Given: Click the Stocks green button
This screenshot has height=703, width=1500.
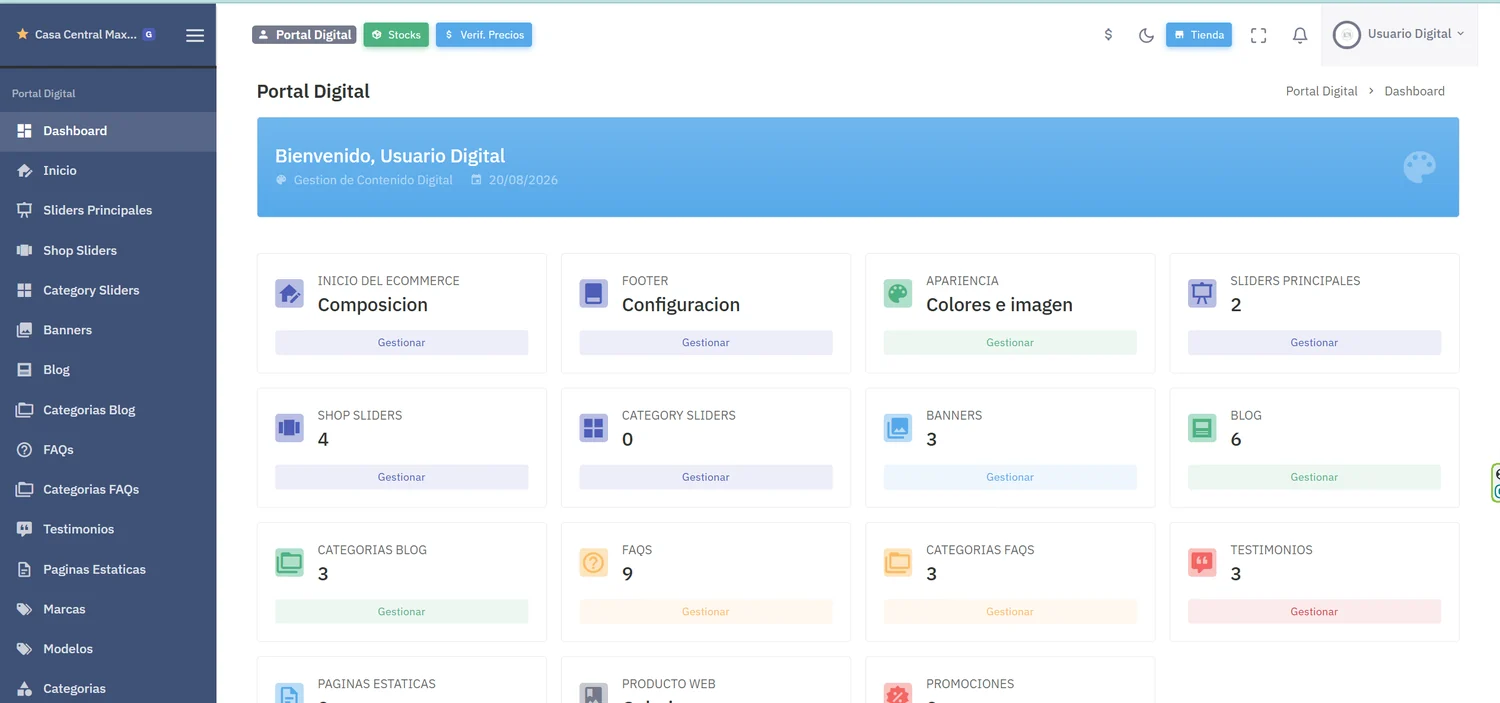Looking at the screenshot, I should (396, 35).
